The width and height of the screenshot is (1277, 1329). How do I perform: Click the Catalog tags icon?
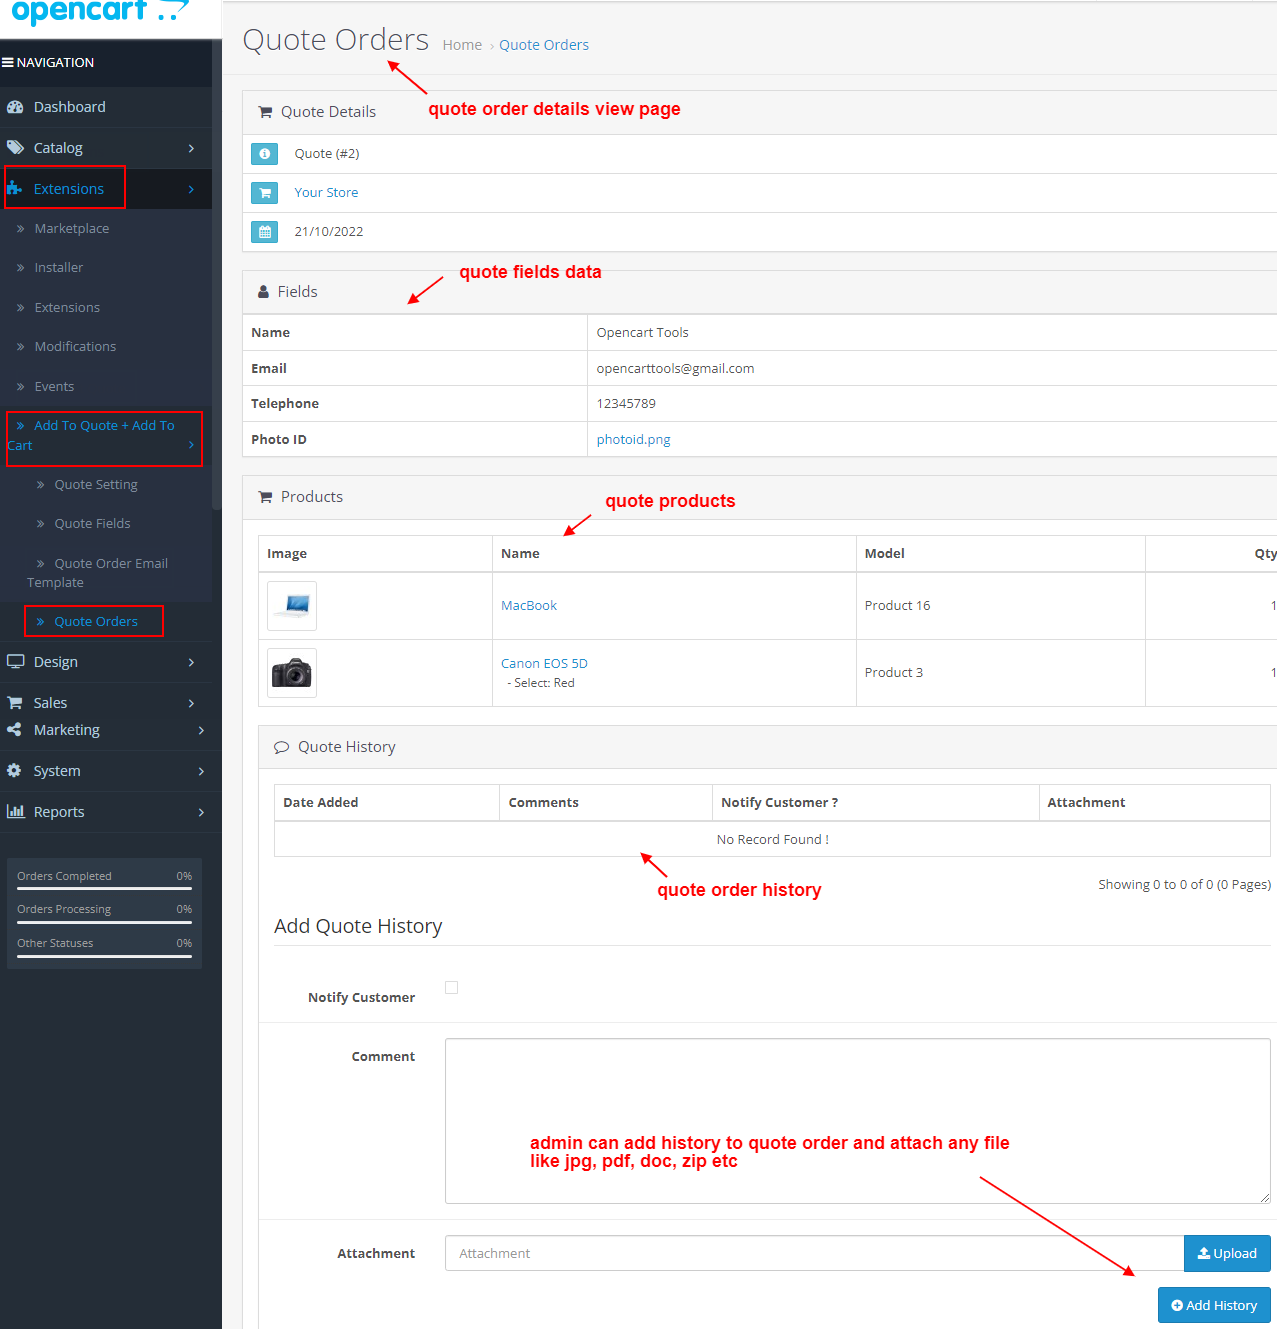click(15, 148)
